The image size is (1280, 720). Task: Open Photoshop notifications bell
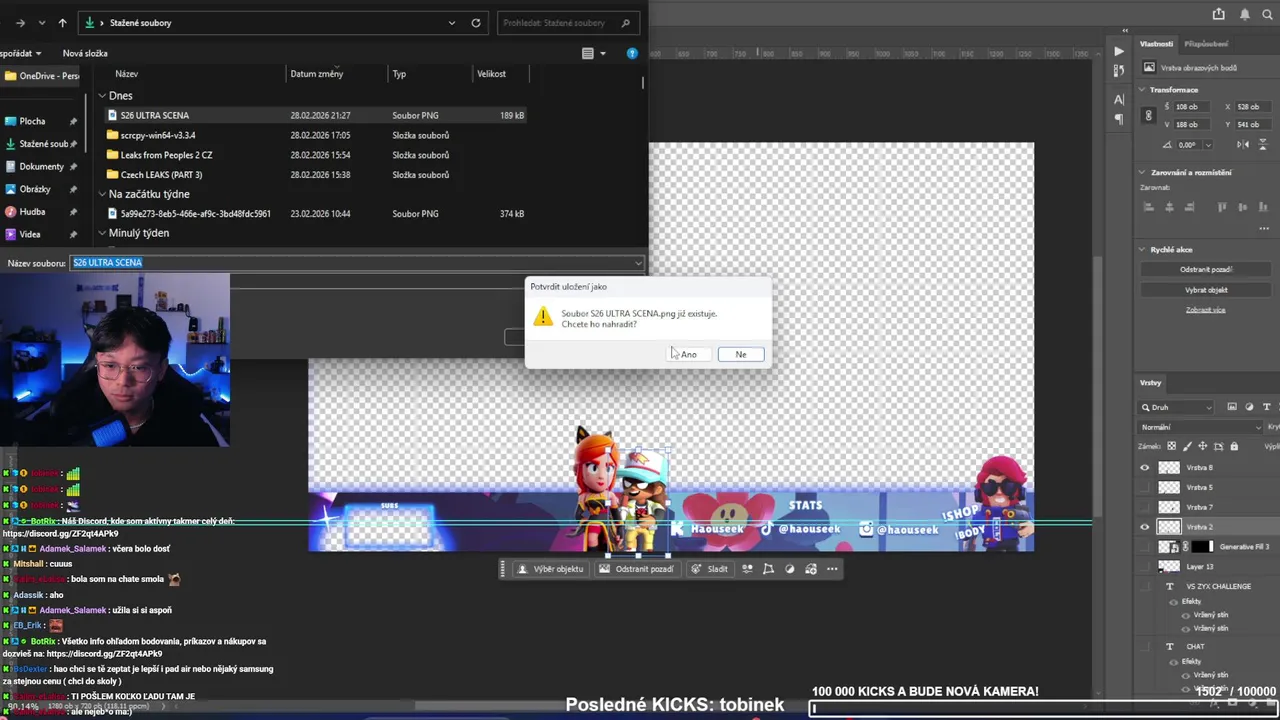coord(1245,14)
